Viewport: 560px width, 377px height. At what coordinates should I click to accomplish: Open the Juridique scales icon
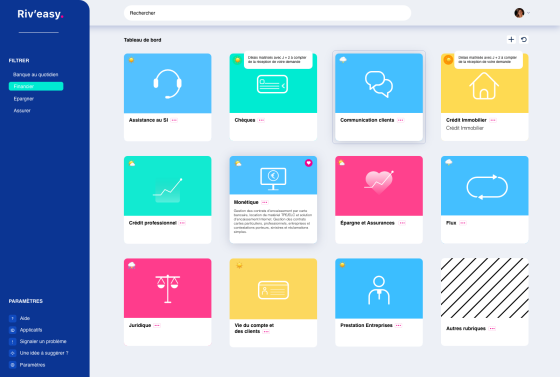tap(168, 289)
